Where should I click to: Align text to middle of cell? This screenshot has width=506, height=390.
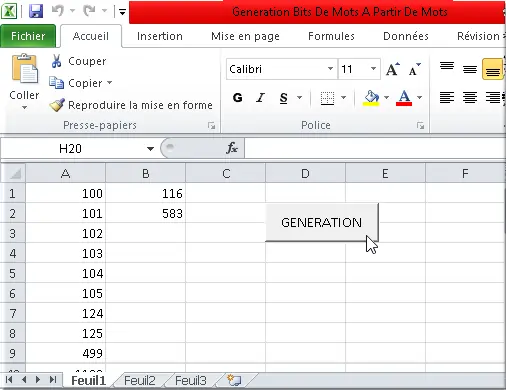pos(470,69)
